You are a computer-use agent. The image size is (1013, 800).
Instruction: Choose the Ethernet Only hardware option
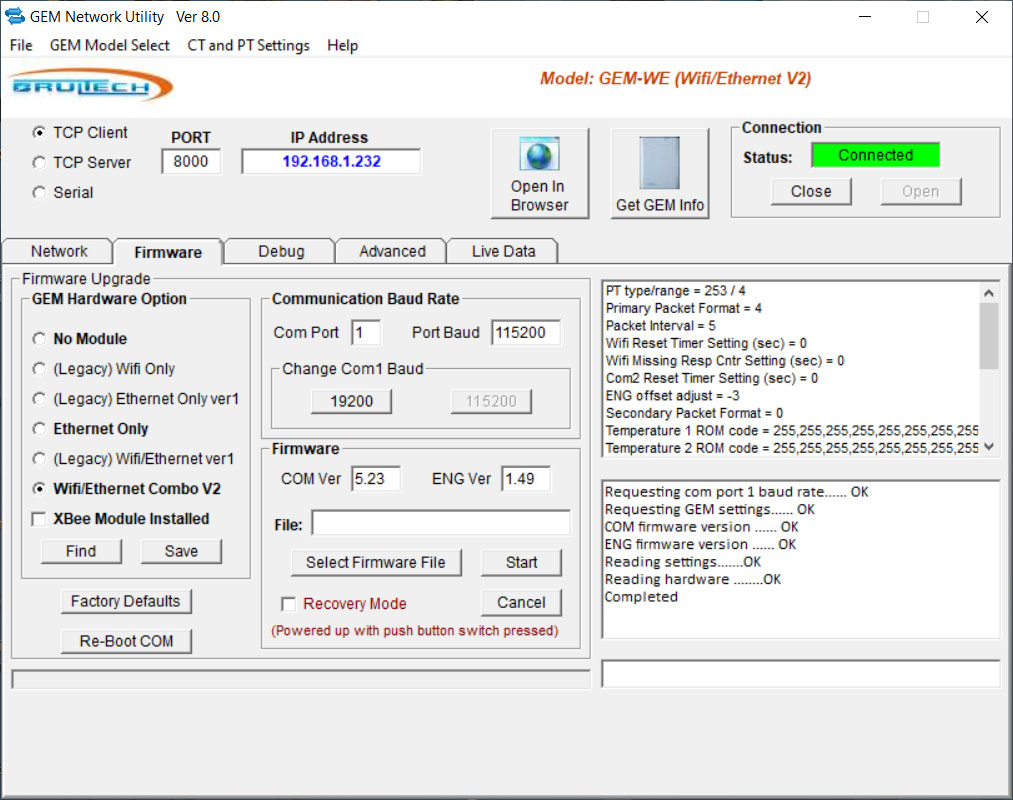[39, 428]
